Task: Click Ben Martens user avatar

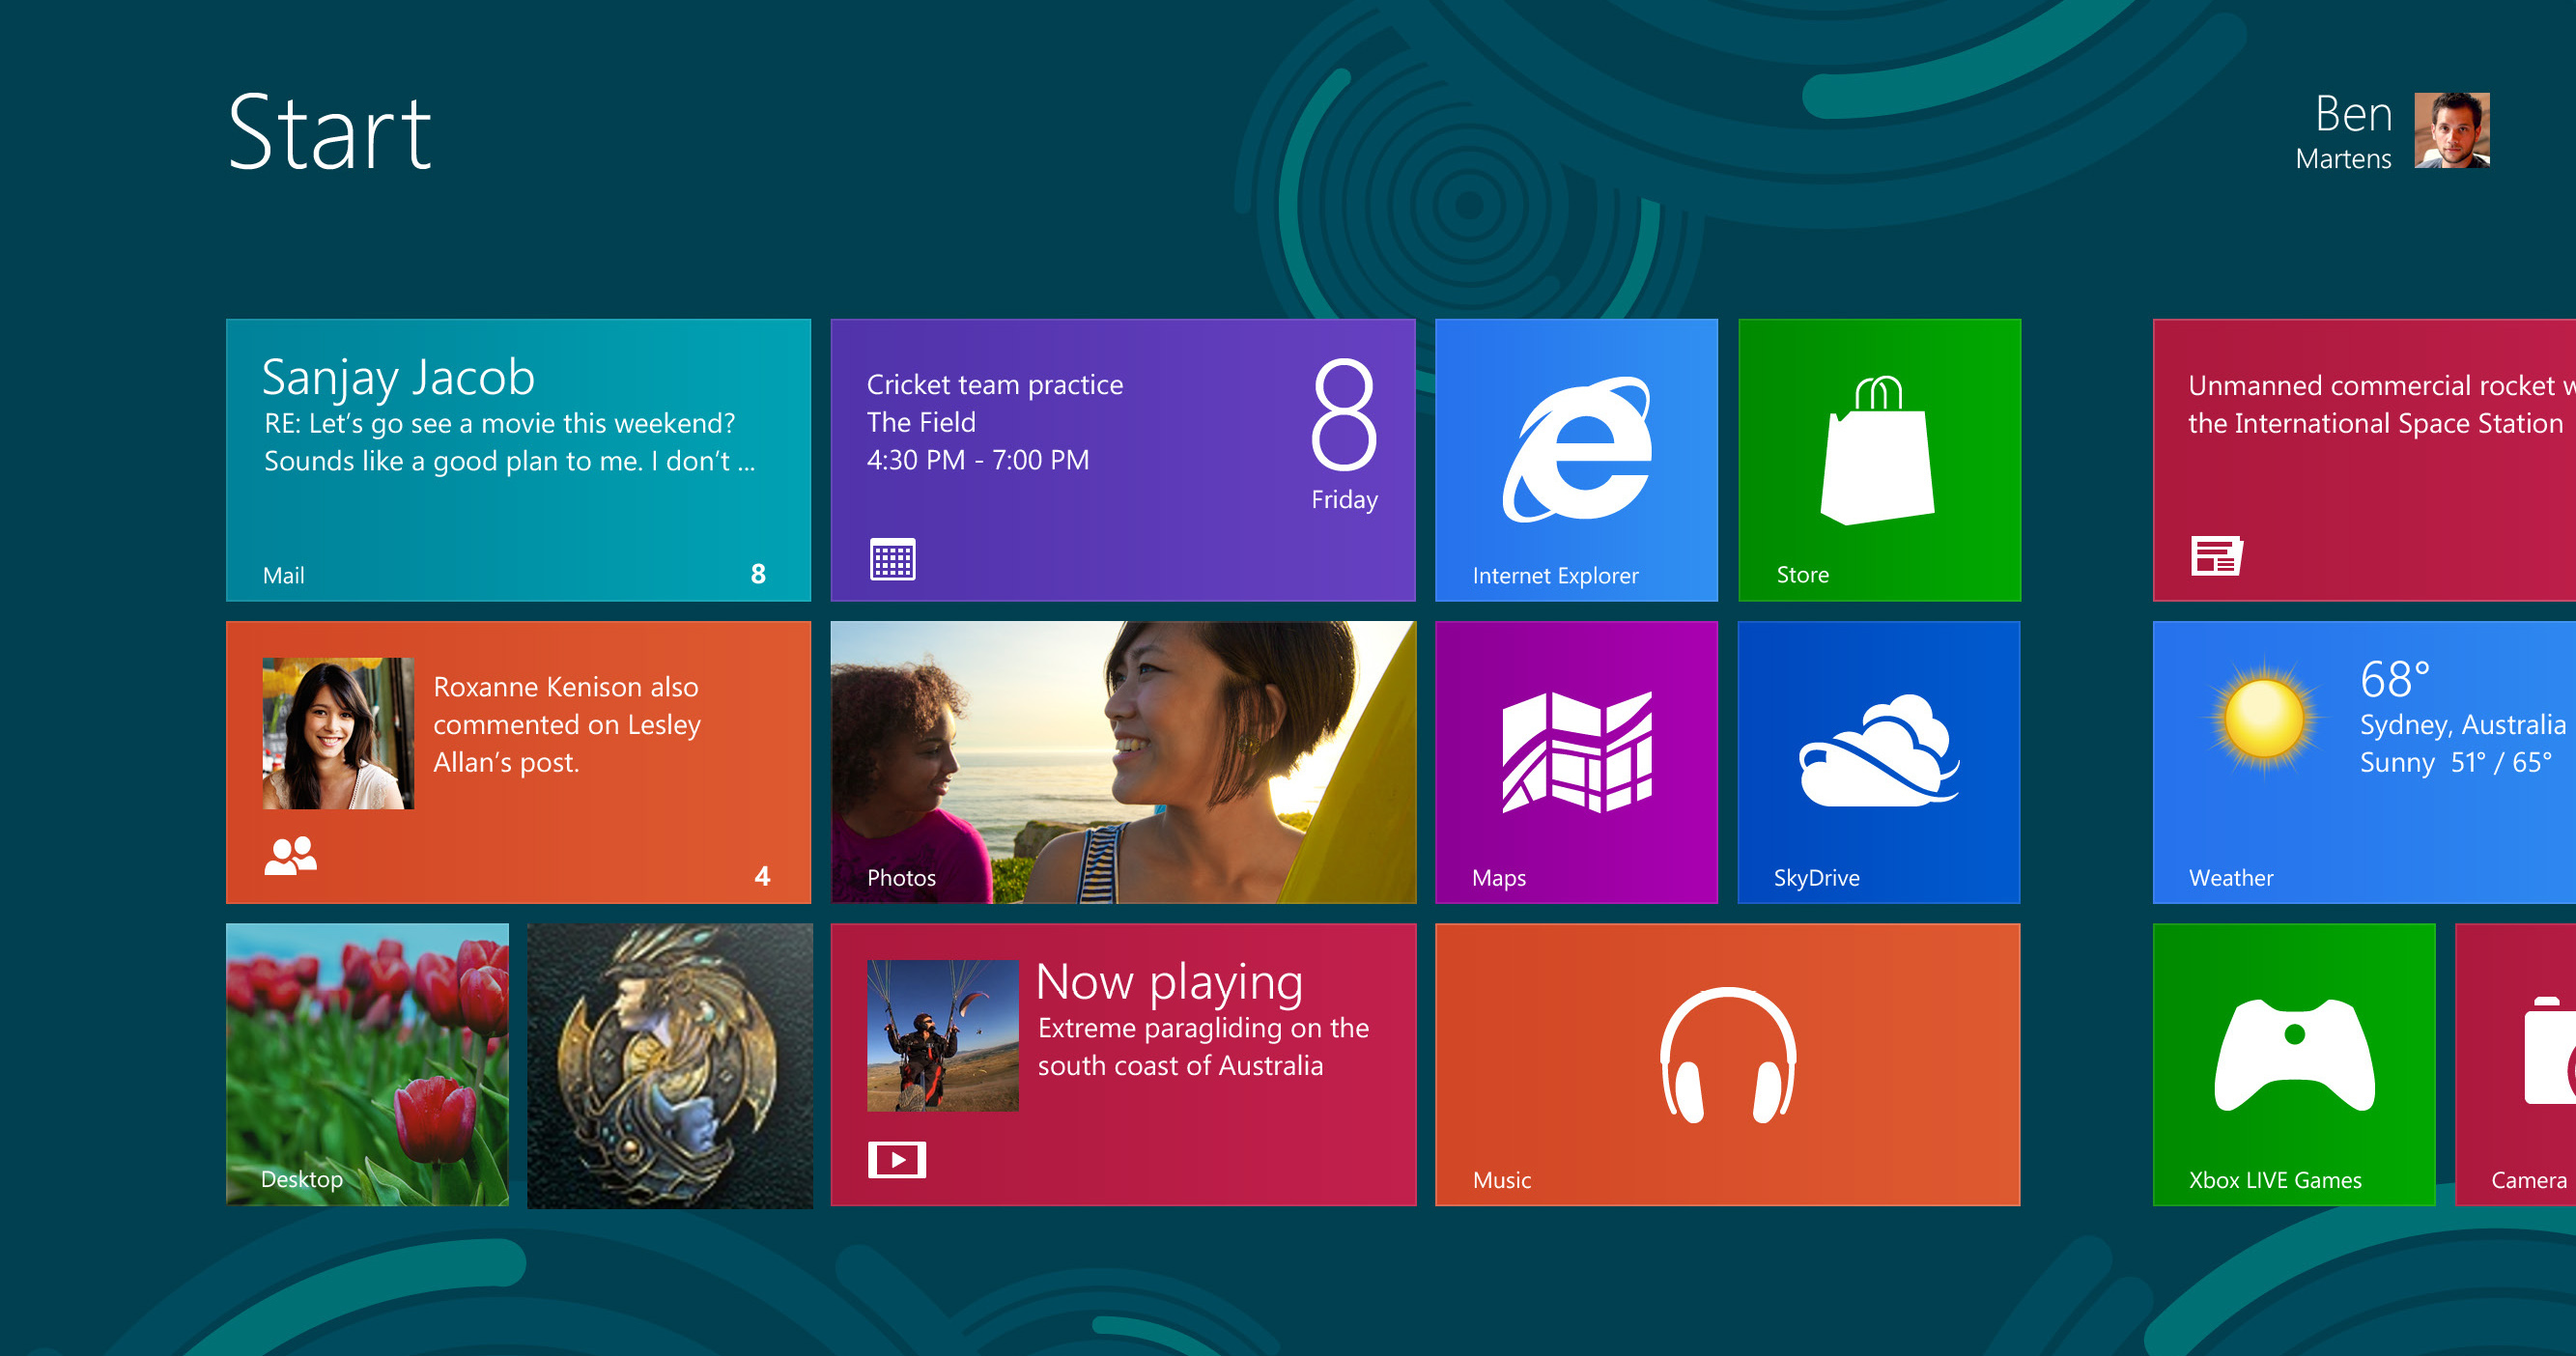Action: pos(2451,130)
